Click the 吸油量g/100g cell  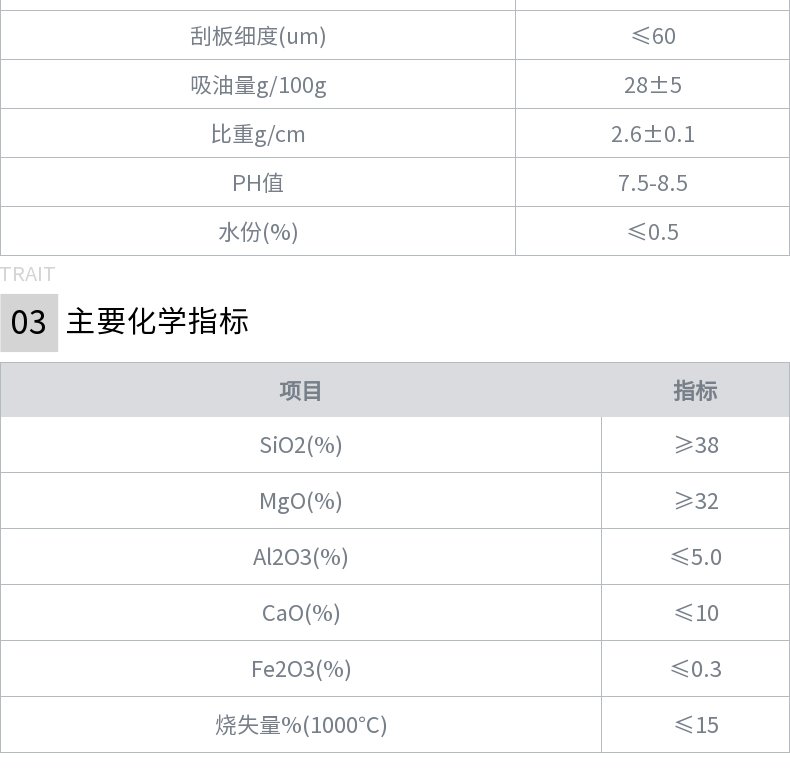pyautogui.click(x=258, y=85)
